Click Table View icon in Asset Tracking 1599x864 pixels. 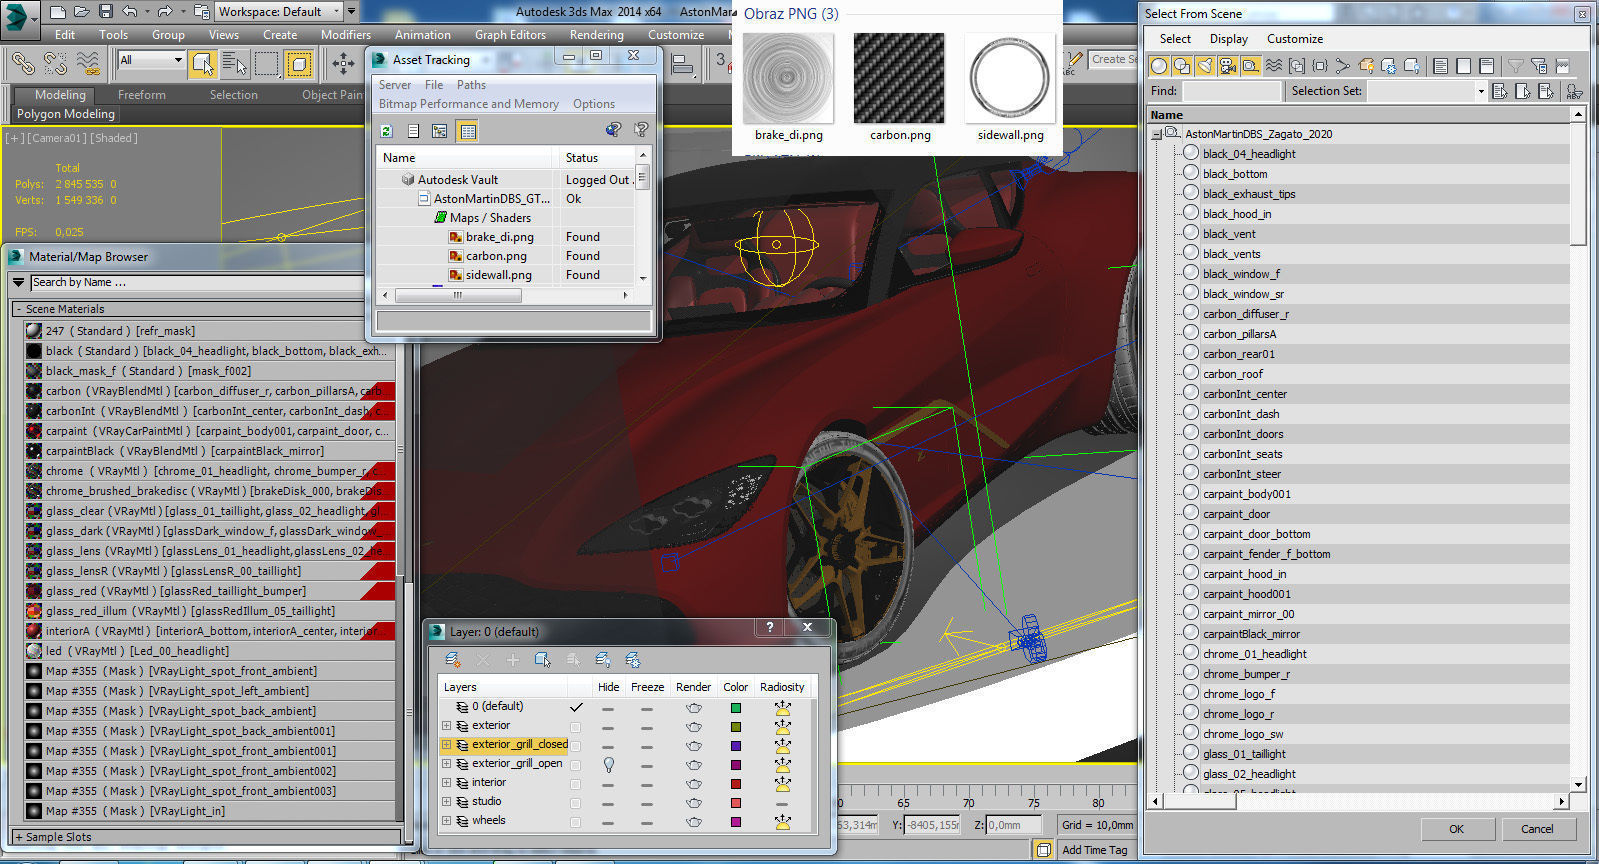(x=467, y=130)
